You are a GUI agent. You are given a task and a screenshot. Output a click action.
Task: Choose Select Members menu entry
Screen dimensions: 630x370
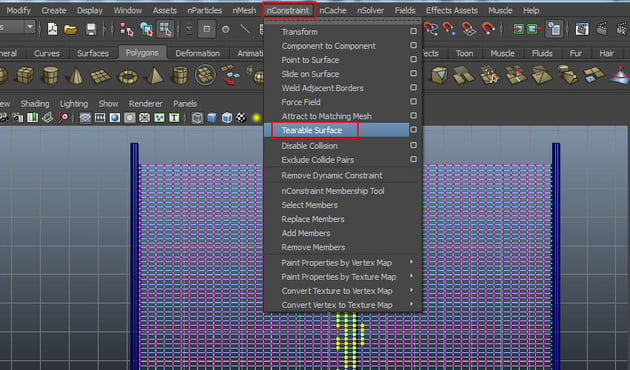309,205
